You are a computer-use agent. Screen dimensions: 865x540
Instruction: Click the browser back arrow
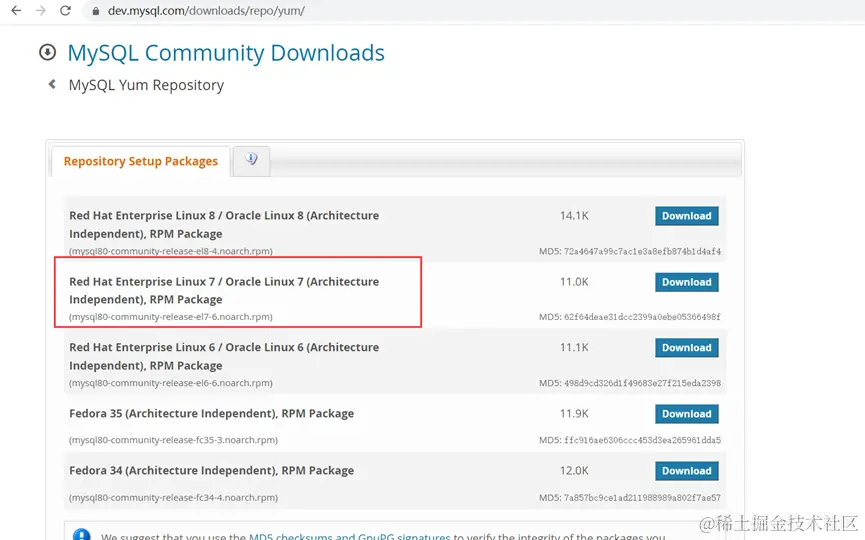[x=16, y=10]
